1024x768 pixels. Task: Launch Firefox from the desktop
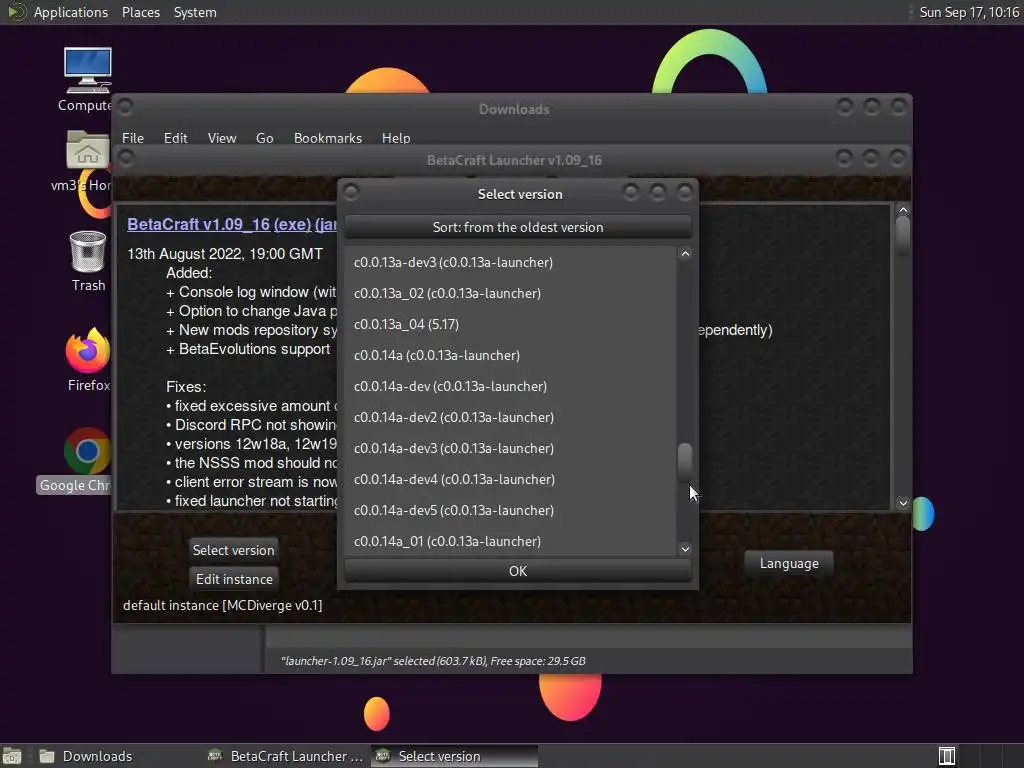[88, 359]
